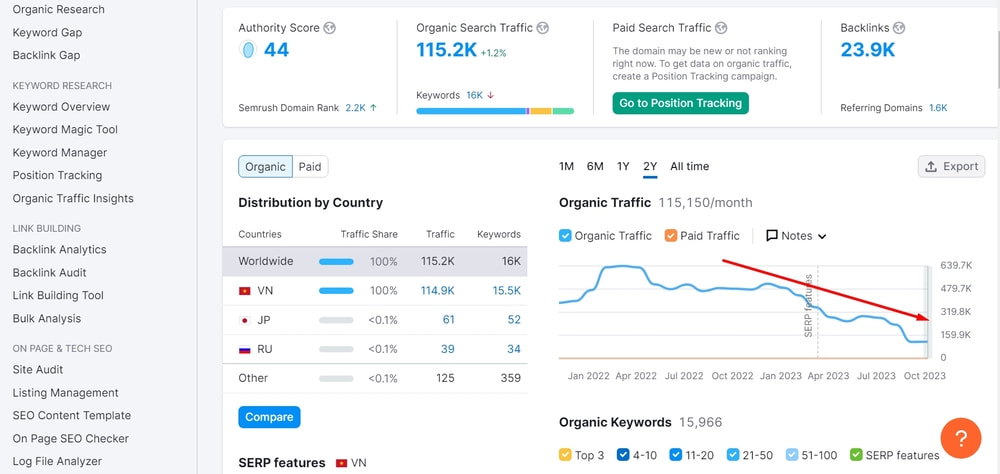Click the VN traffic share bar

pos(336,291)
